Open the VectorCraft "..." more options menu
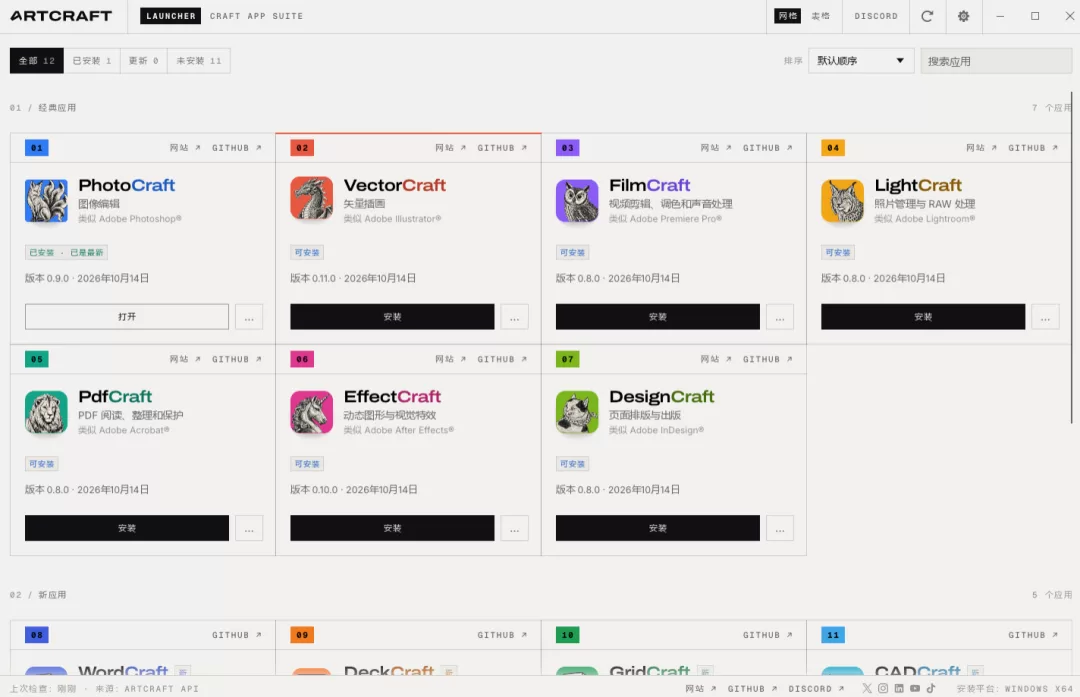 coord(515,317)
